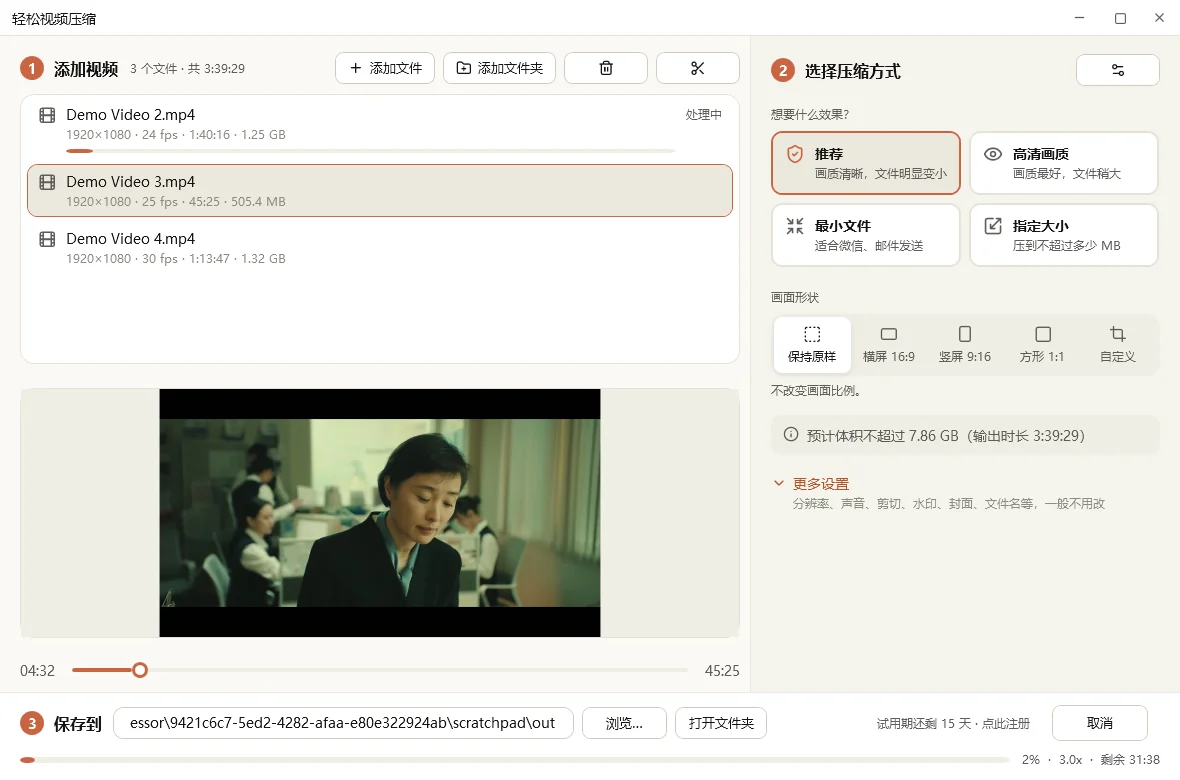
Task: Click the 04:32 current time label
Action: (38, 671)
